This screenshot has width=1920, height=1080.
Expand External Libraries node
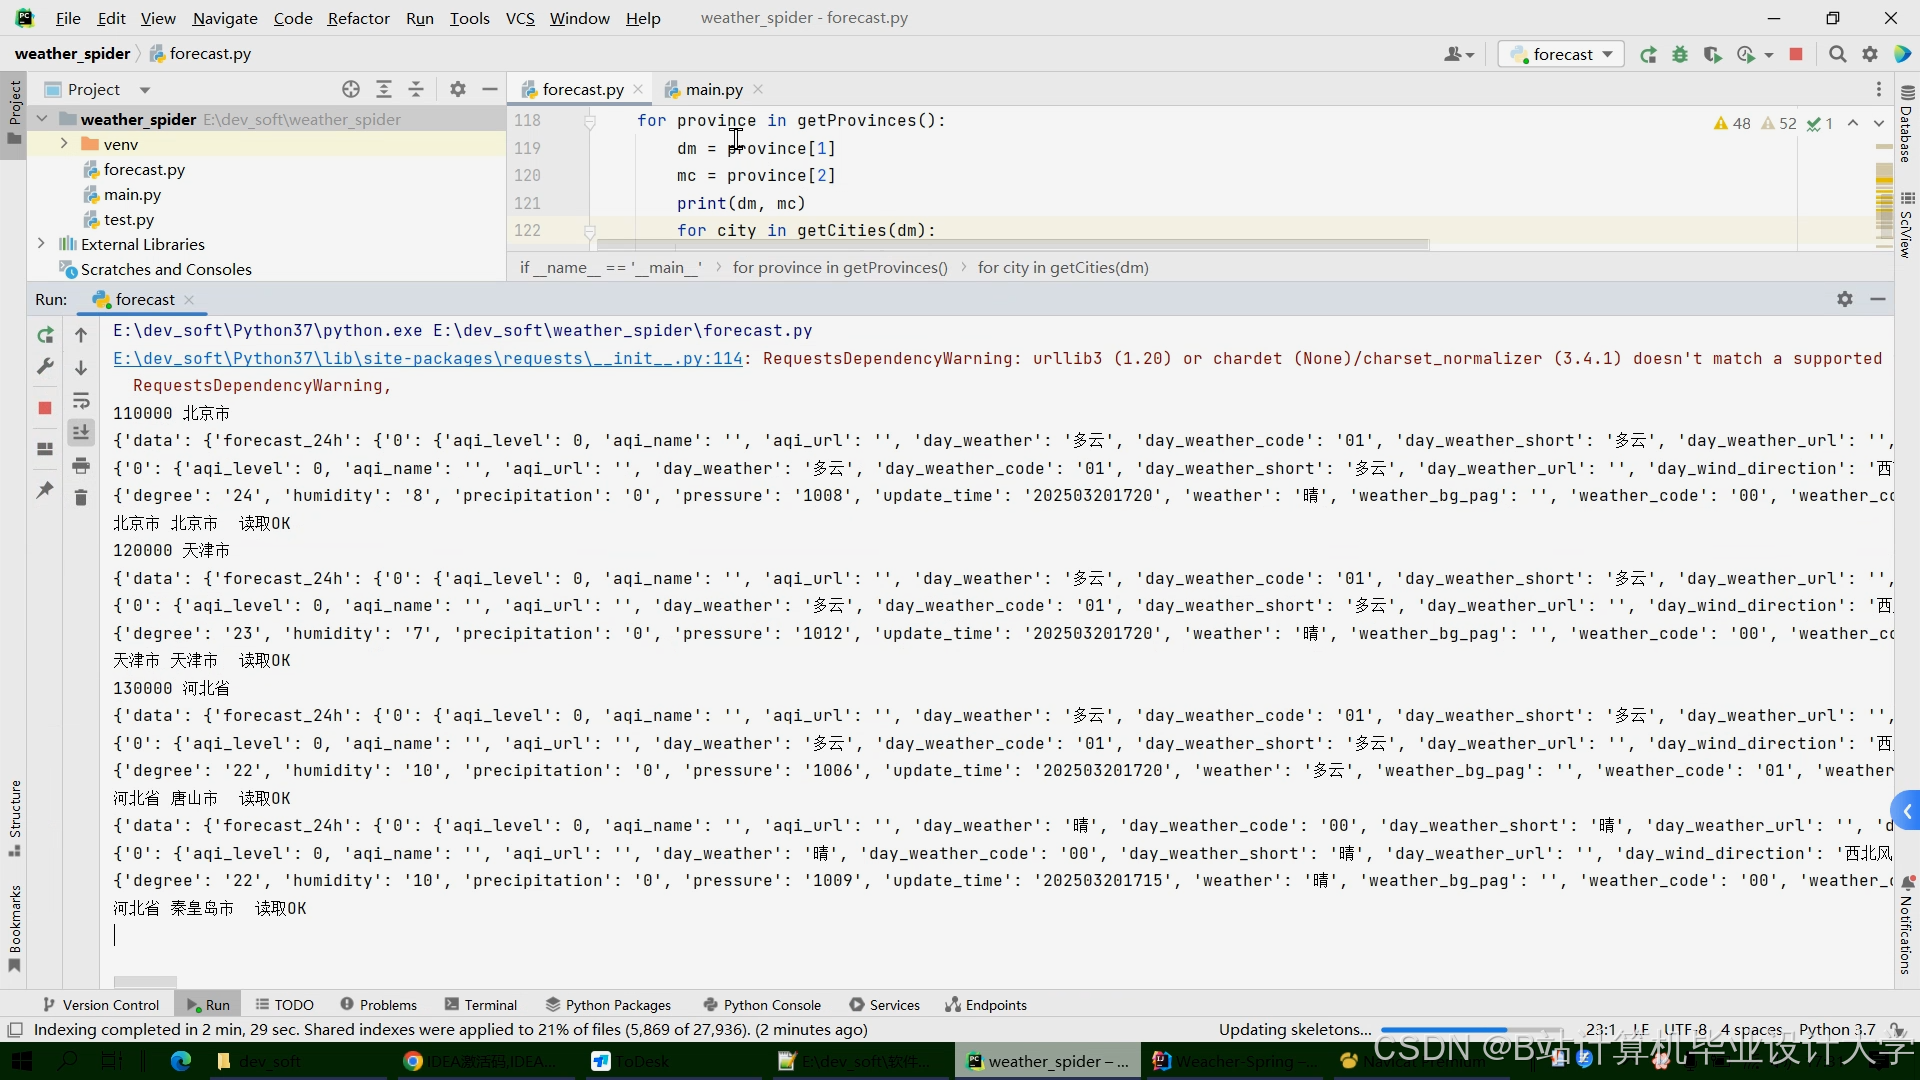click(x=41, y=244)
